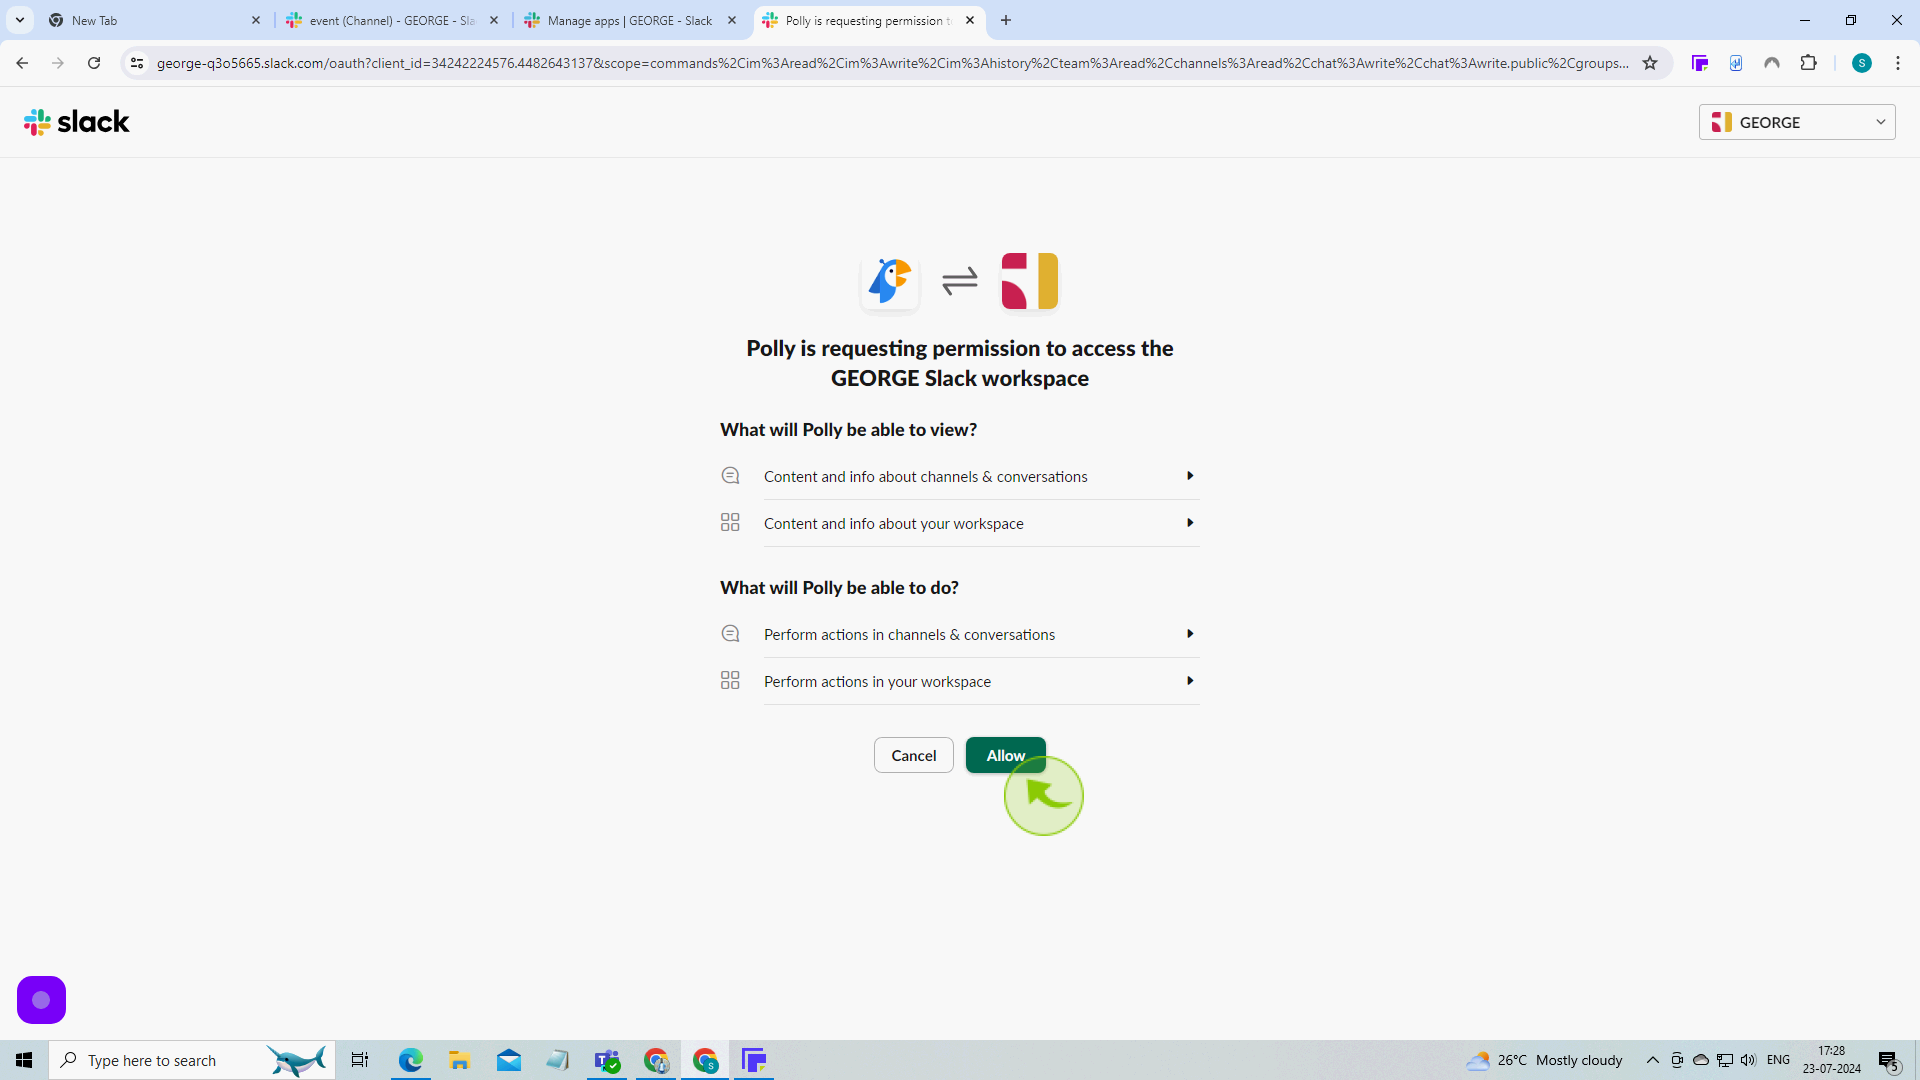Click the gray arch extension icon
The height and width of the screenshot is (1080, 1920).
(x=1772, y=63)
